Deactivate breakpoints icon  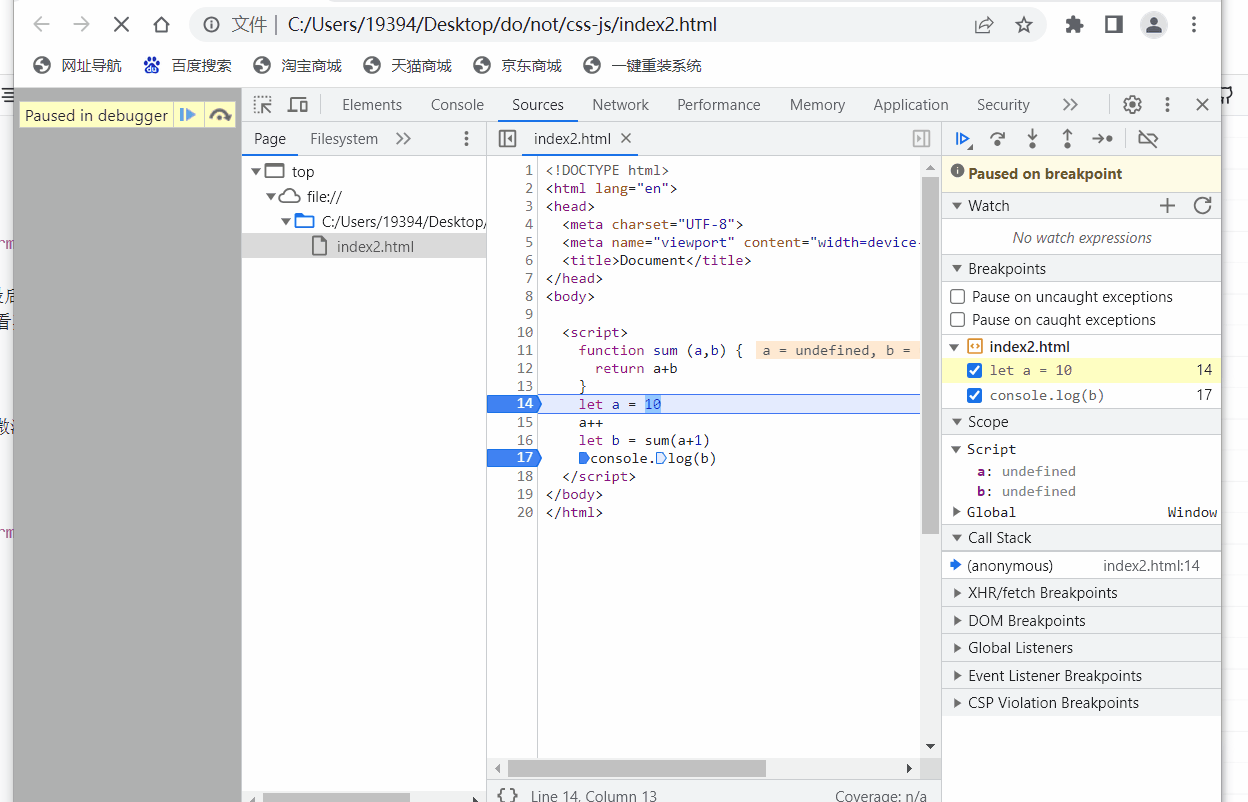pyautogui.click(x=1148, y=139)
